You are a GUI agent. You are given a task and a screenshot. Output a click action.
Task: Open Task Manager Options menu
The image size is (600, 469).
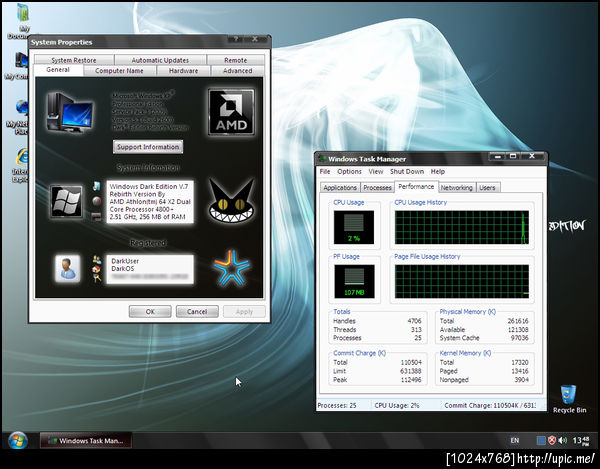coord(349,171)
